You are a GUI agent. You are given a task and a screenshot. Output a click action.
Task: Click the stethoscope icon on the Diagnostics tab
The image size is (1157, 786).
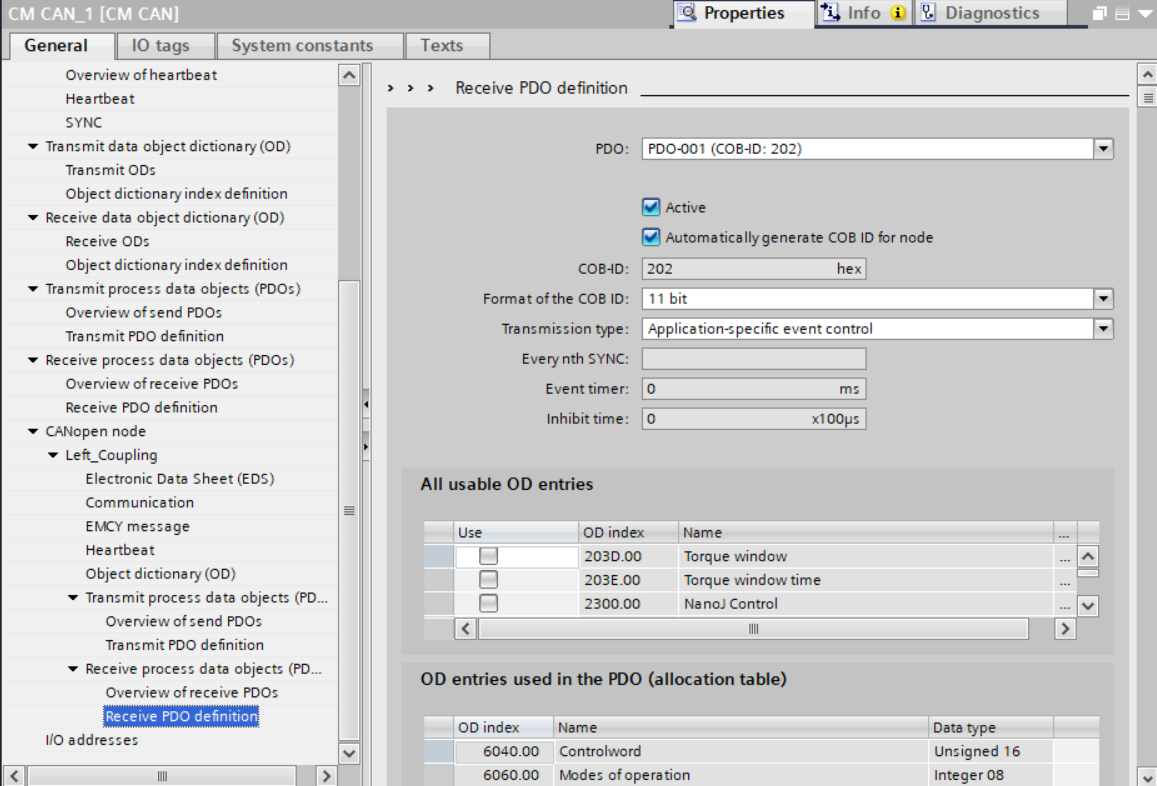point(929,13)
